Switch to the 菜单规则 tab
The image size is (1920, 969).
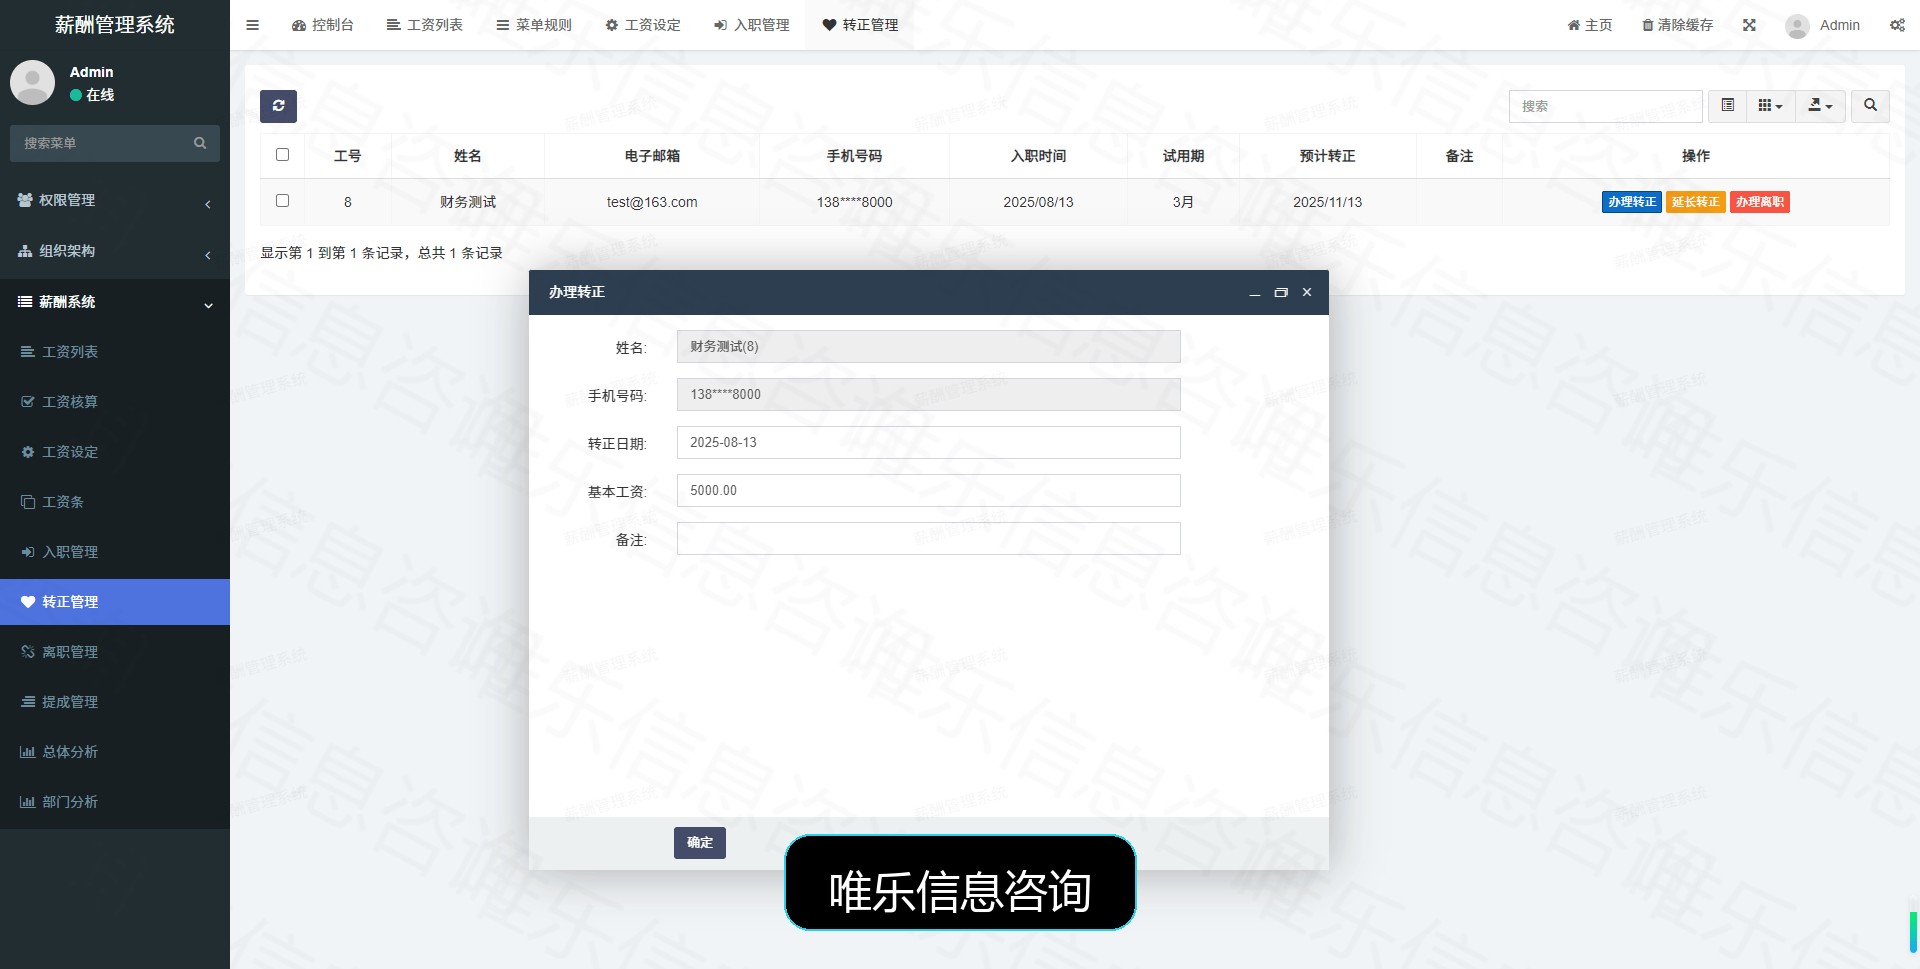point(534,25)
